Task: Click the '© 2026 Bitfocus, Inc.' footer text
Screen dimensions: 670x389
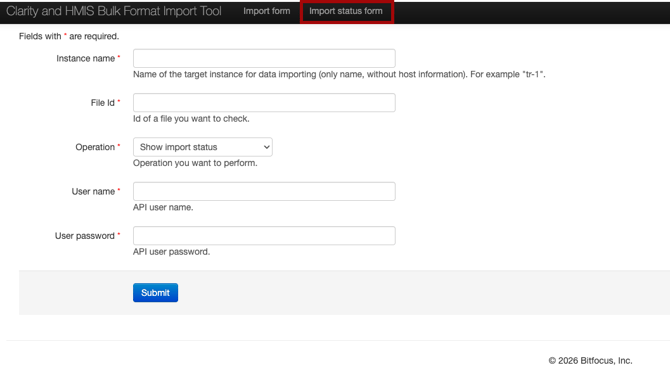Action: tap(591, 361)
